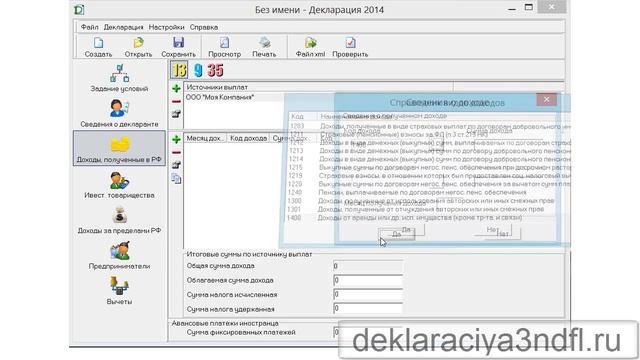640x360 pixels.
Task: Click the Печать printer icon
Action: click(x=264, y=47)
